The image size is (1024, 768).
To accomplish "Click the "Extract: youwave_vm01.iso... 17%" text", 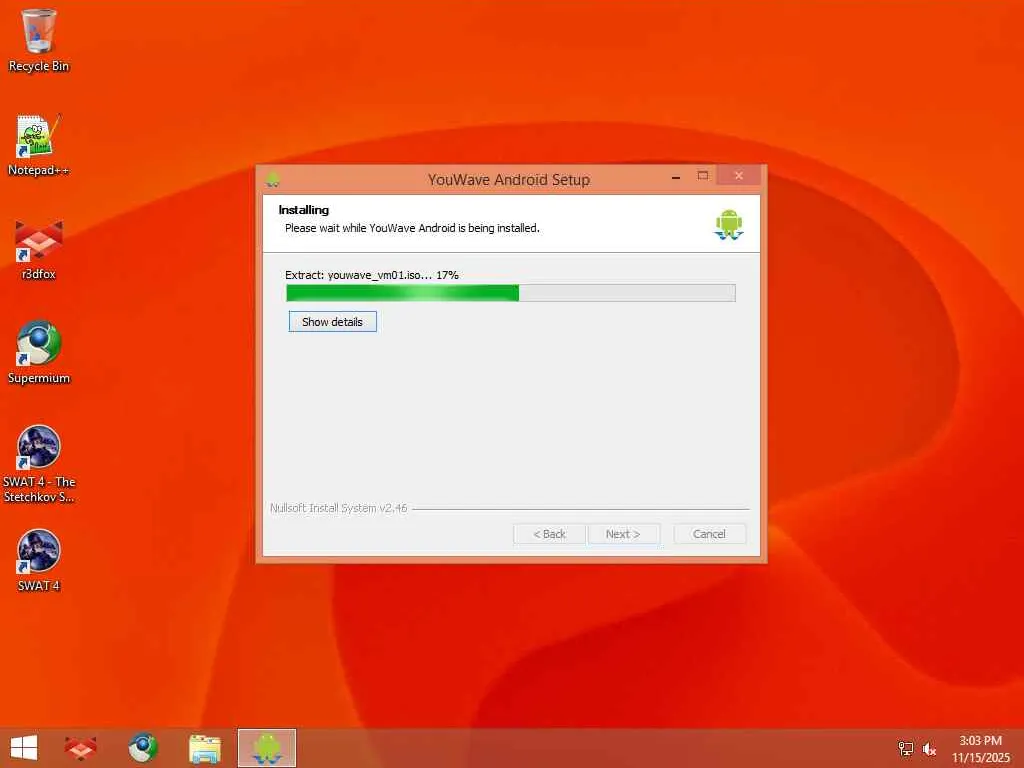I will pos(372,275).
